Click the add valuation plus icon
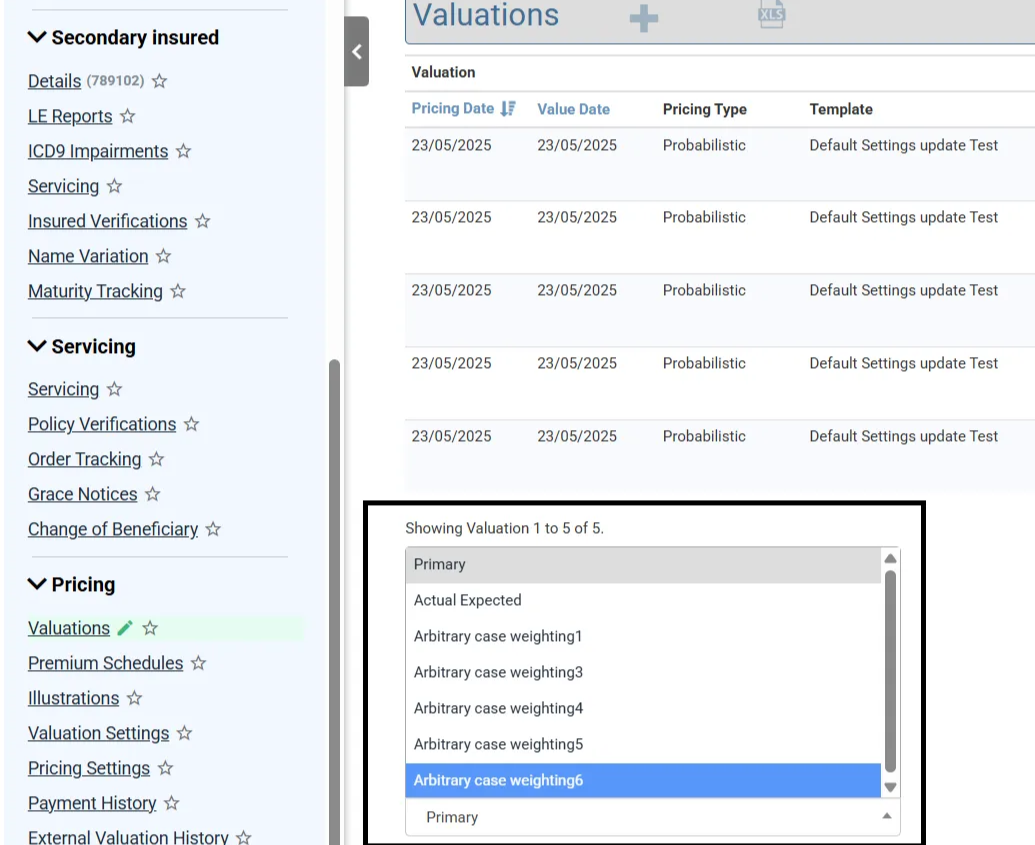Image resolution: width=1035 pixels, height=845 pixels. (644, 18)
